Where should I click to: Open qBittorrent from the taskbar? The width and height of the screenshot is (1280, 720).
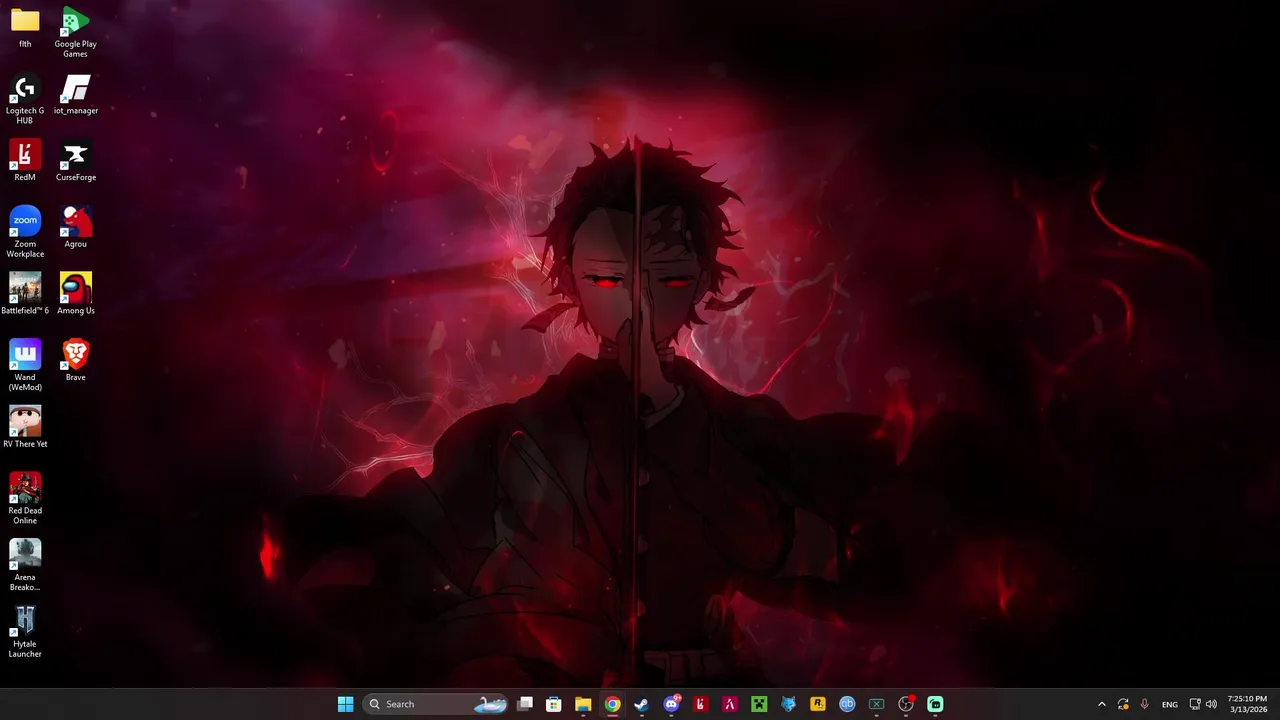847,704
